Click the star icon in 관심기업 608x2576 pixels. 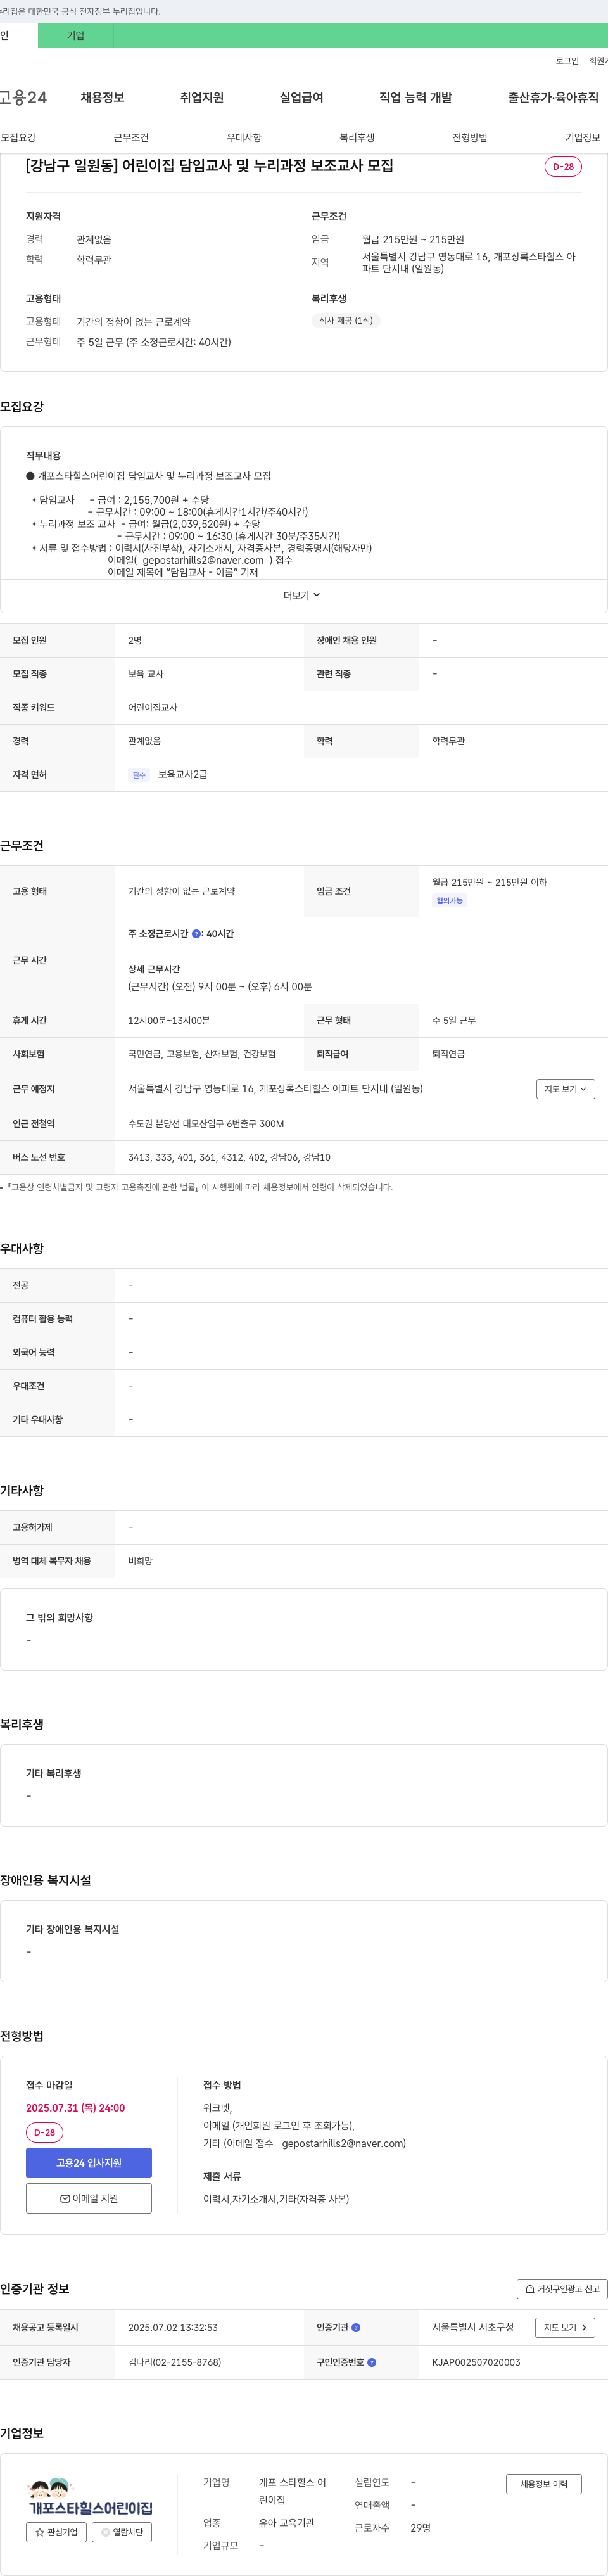(40, 2533)
